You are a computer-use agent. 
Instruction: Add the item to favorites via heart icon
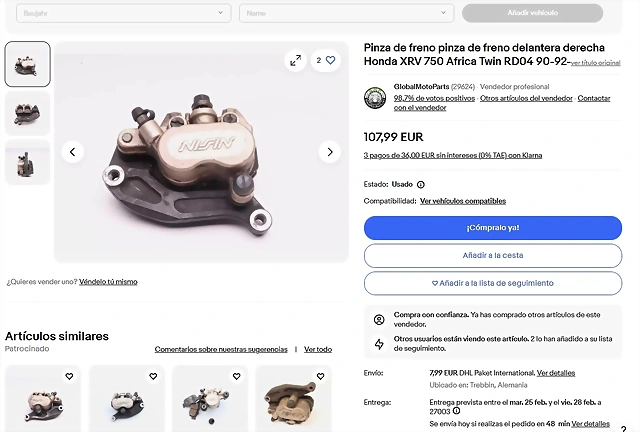pos(326,60)
